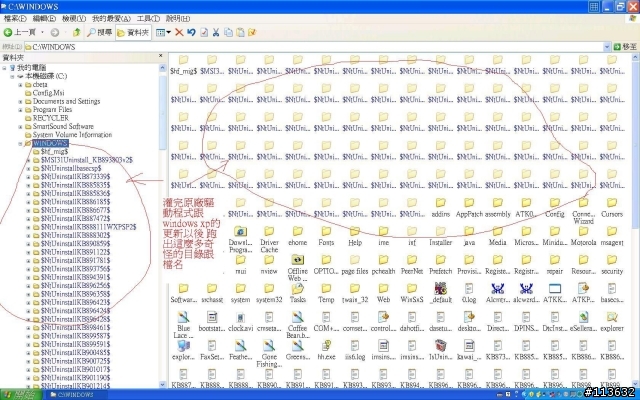
Task: Click the Properties icon in the toolbar
Action: [x=204, y=32]
